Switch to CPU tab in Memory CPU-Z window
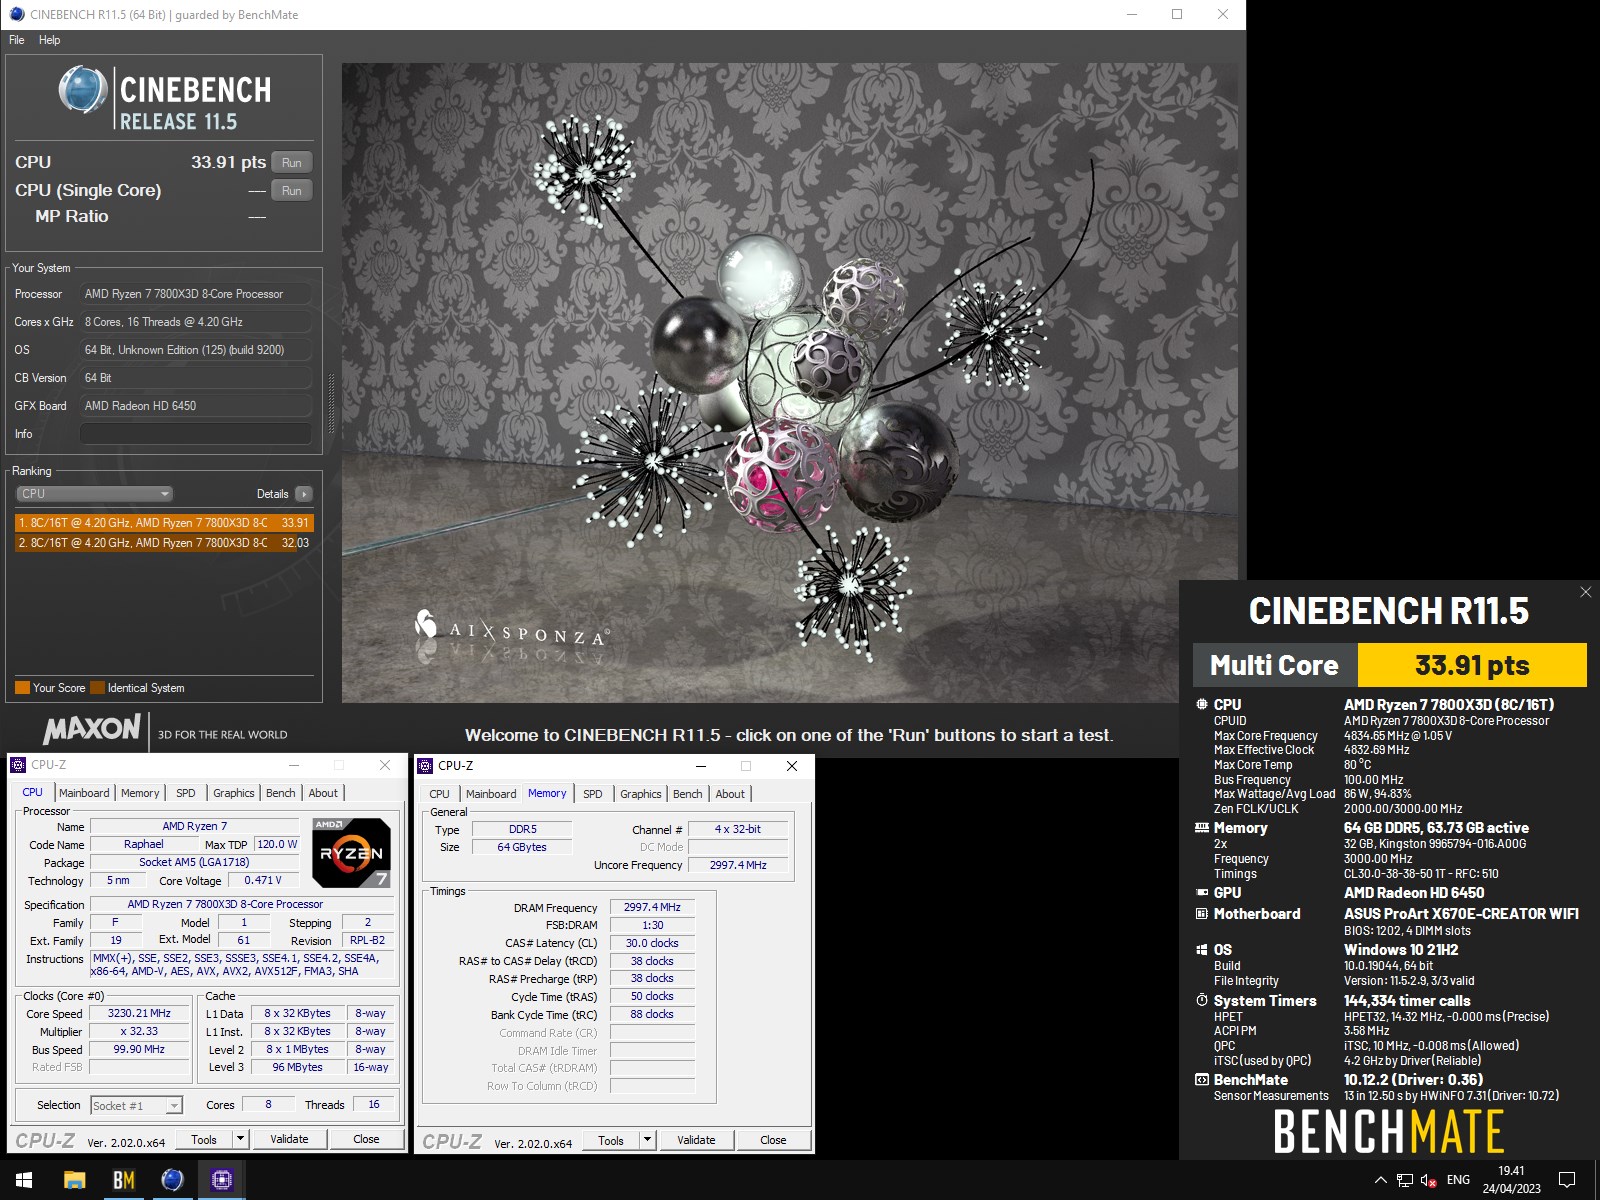1600x1200 pixels. click(439, 794)
